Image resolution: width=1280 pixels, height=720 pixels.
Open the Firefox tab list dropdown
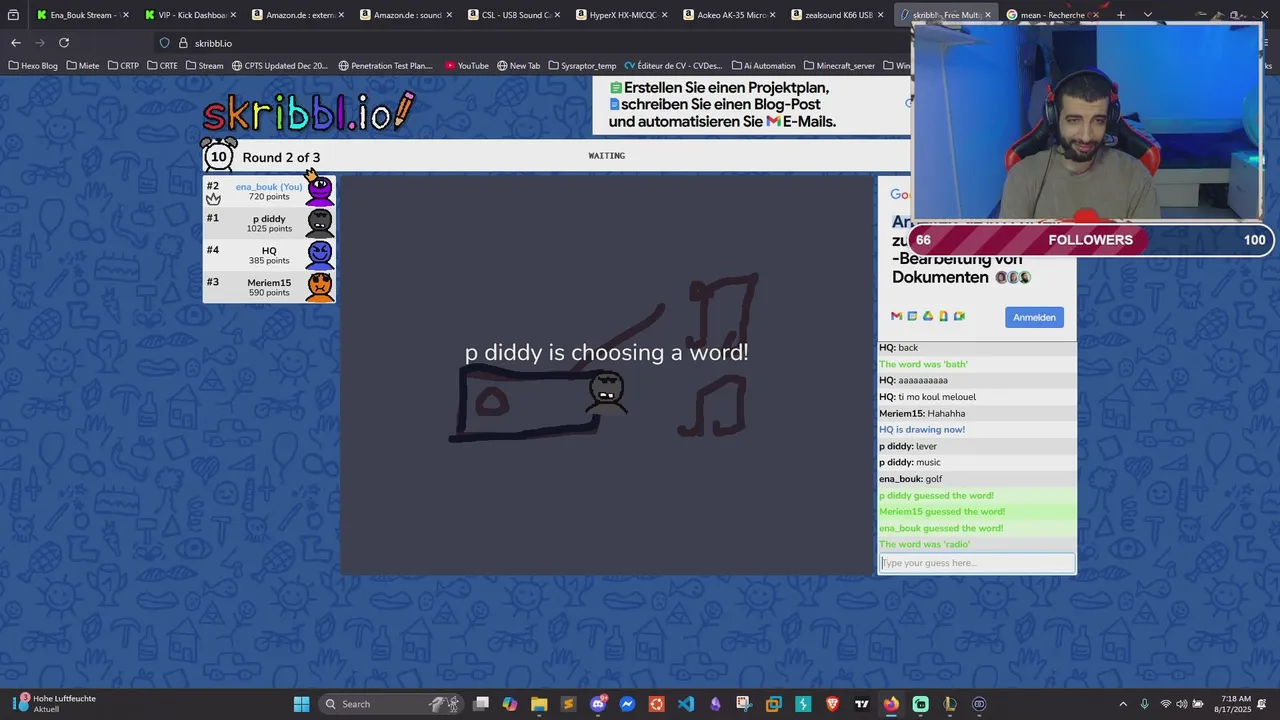coord(1148,15)
